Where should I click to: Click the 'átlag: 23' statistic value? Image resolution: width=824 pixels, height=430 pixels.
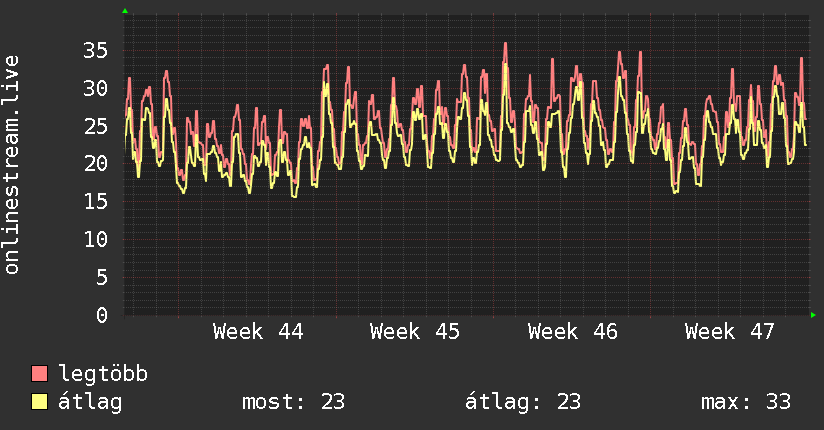click(523, 402)
